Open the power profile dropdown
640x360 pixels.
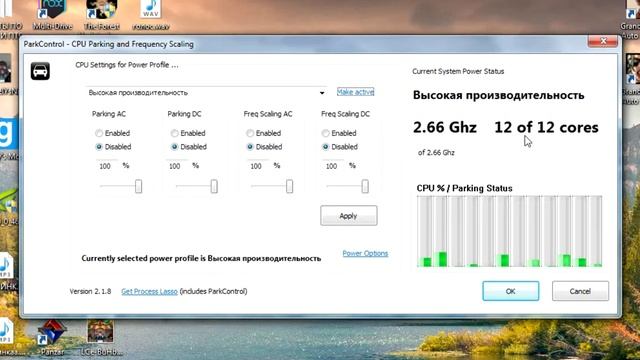(207, 93)
